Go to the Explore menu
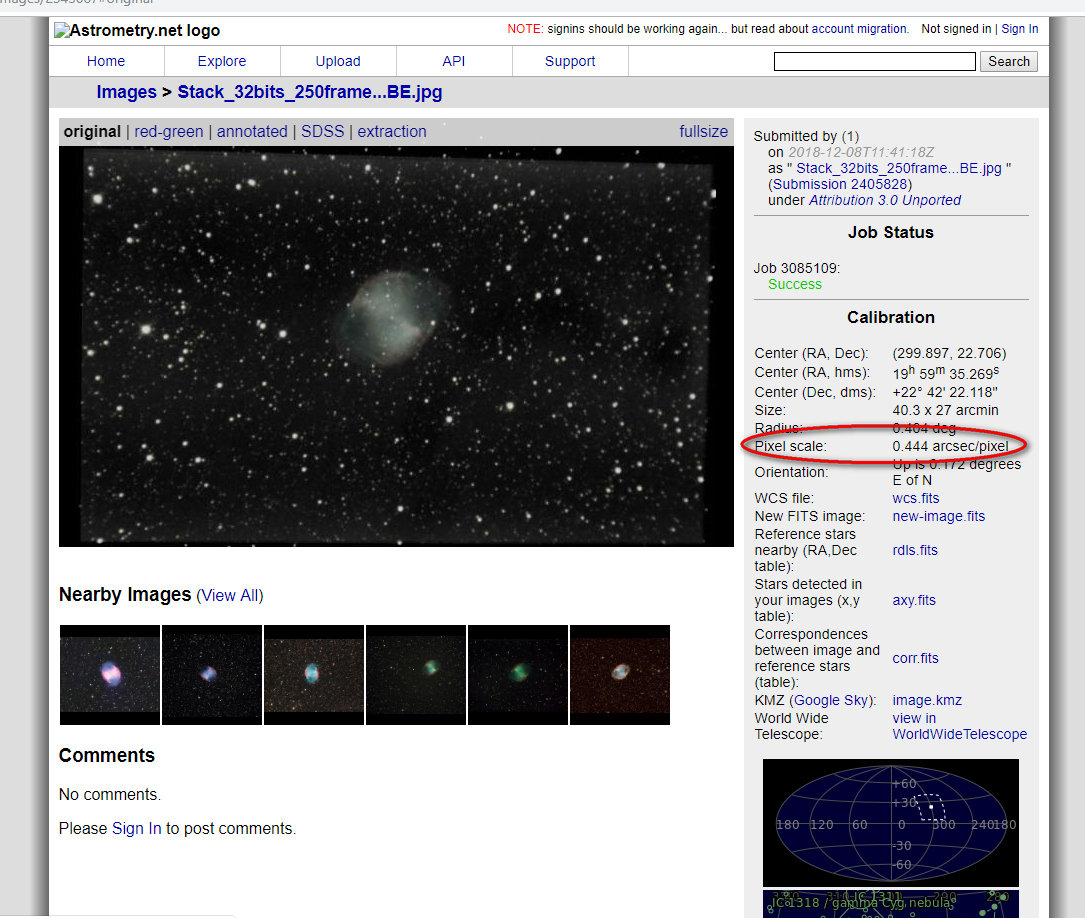The width and height of the screenshot is (1085, 918). coord(221,61)
